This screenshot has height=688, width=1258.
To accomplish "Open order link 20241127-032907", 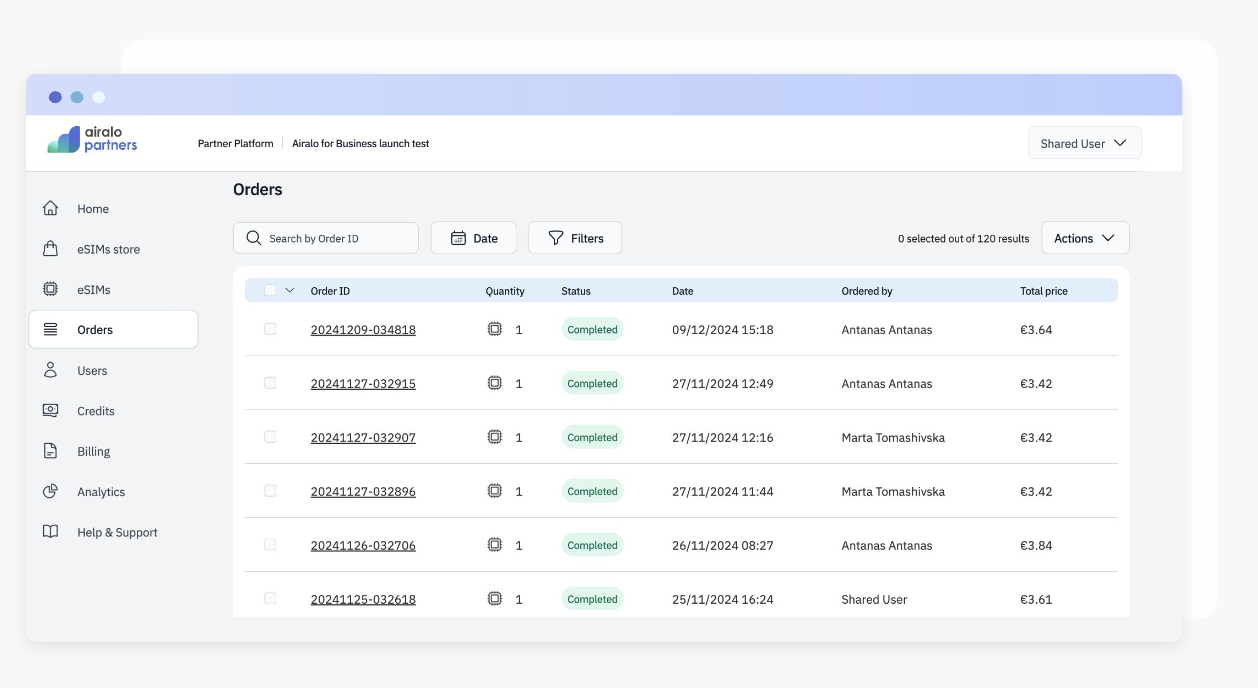I will pos(363,438).
